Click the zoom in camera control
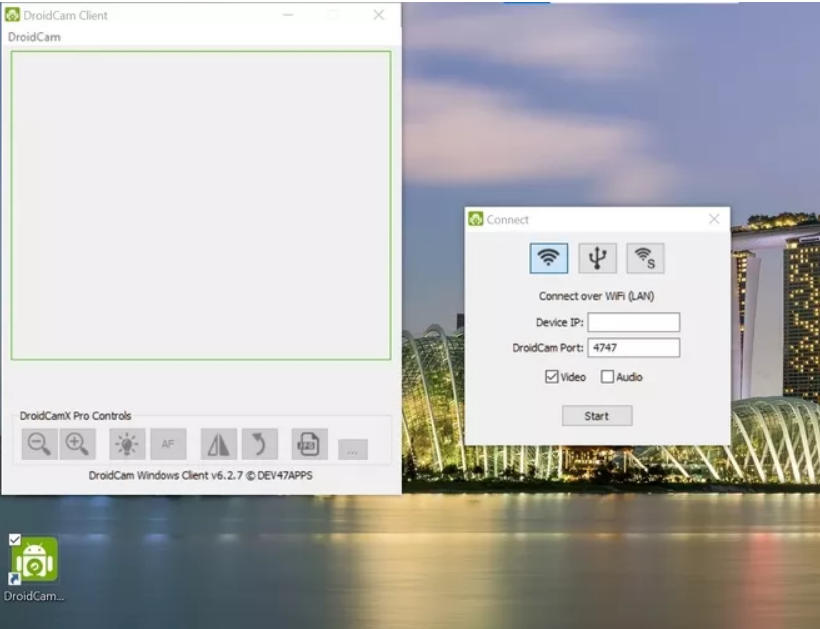This screenshot has width=820, height=629. (x=77, y=444)
